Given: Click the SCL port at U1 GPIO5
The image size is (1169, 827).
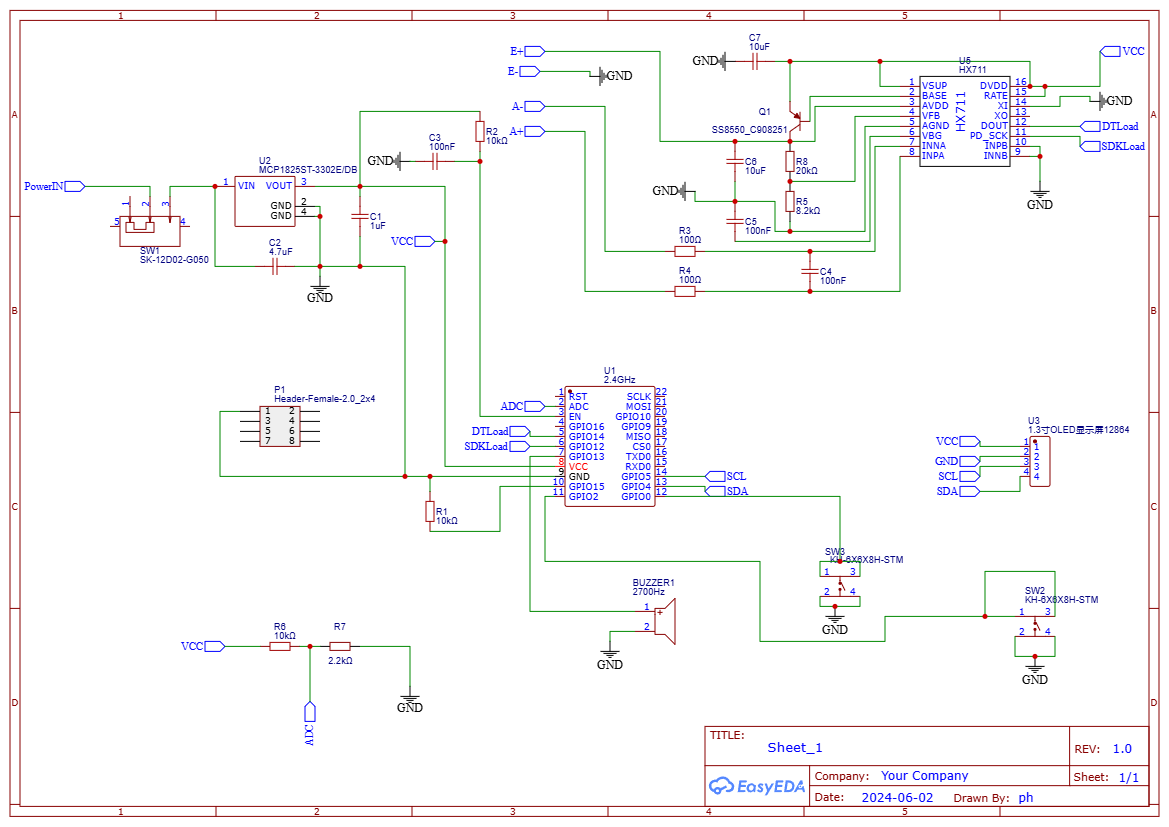Looking at the screenshot, I should (726, 477).
